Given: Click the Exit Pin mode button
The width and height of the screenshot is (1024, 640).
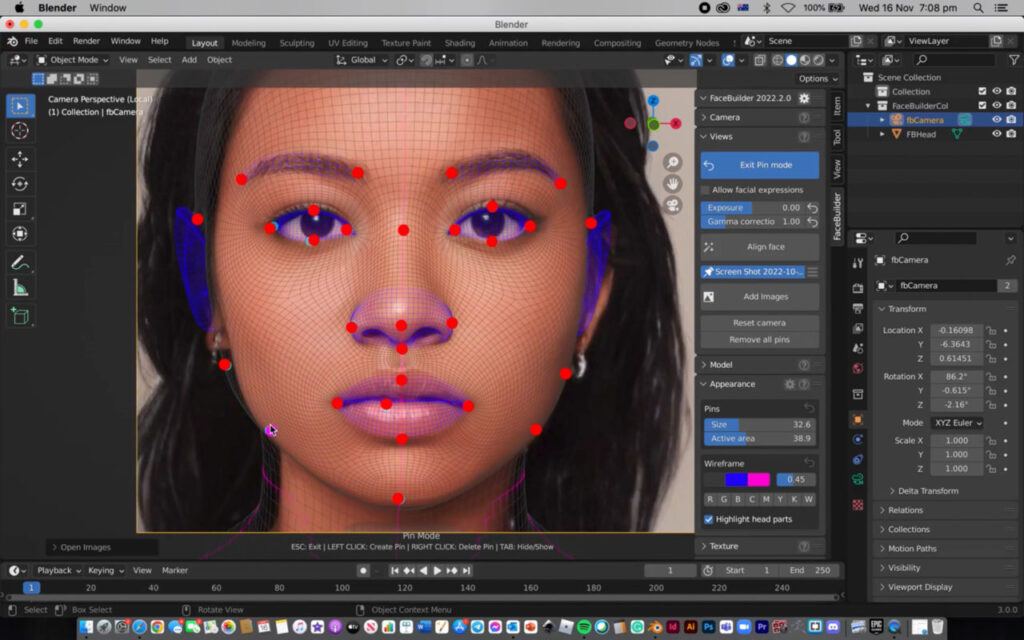Looking at the screenshot, I should click(x=760, y=165).
